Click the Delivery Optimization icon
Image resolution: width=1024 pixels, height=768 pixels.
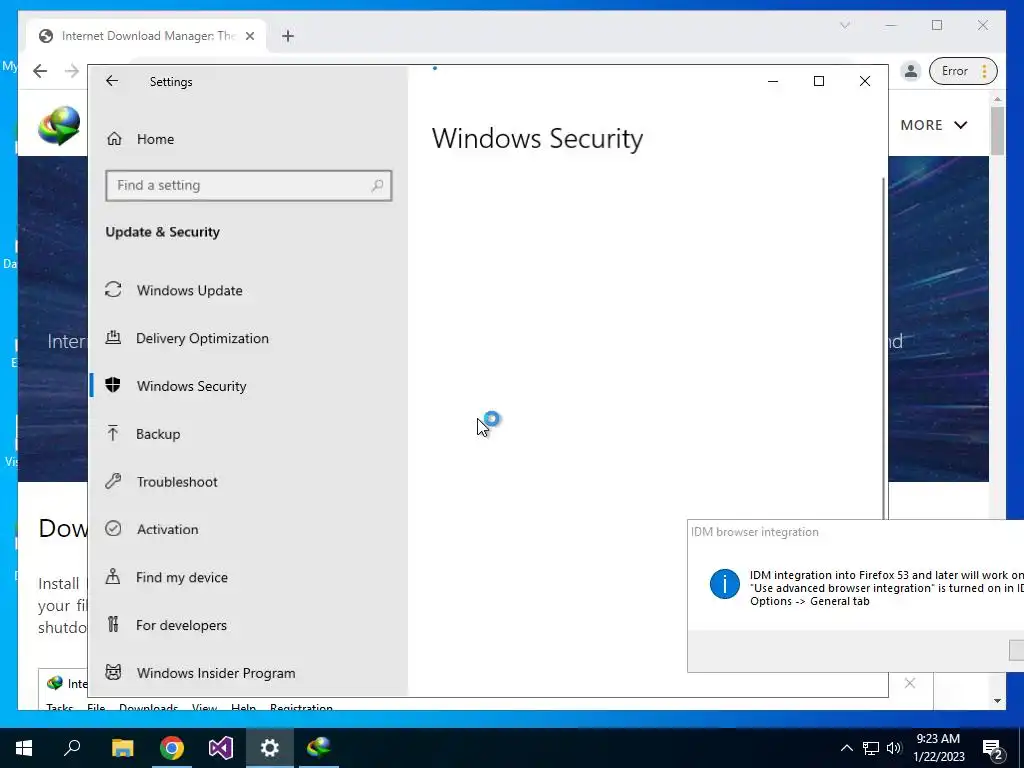pyautogui.click(x=113, y=338)
